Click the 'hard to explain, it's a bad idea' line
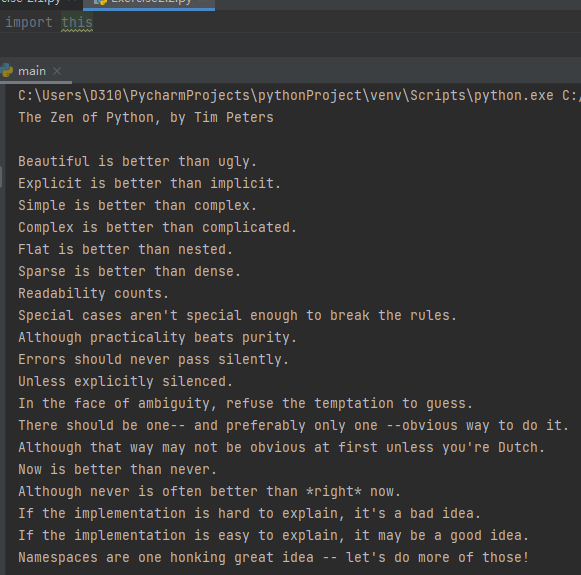The image size is (581, 575). (249, 513)
